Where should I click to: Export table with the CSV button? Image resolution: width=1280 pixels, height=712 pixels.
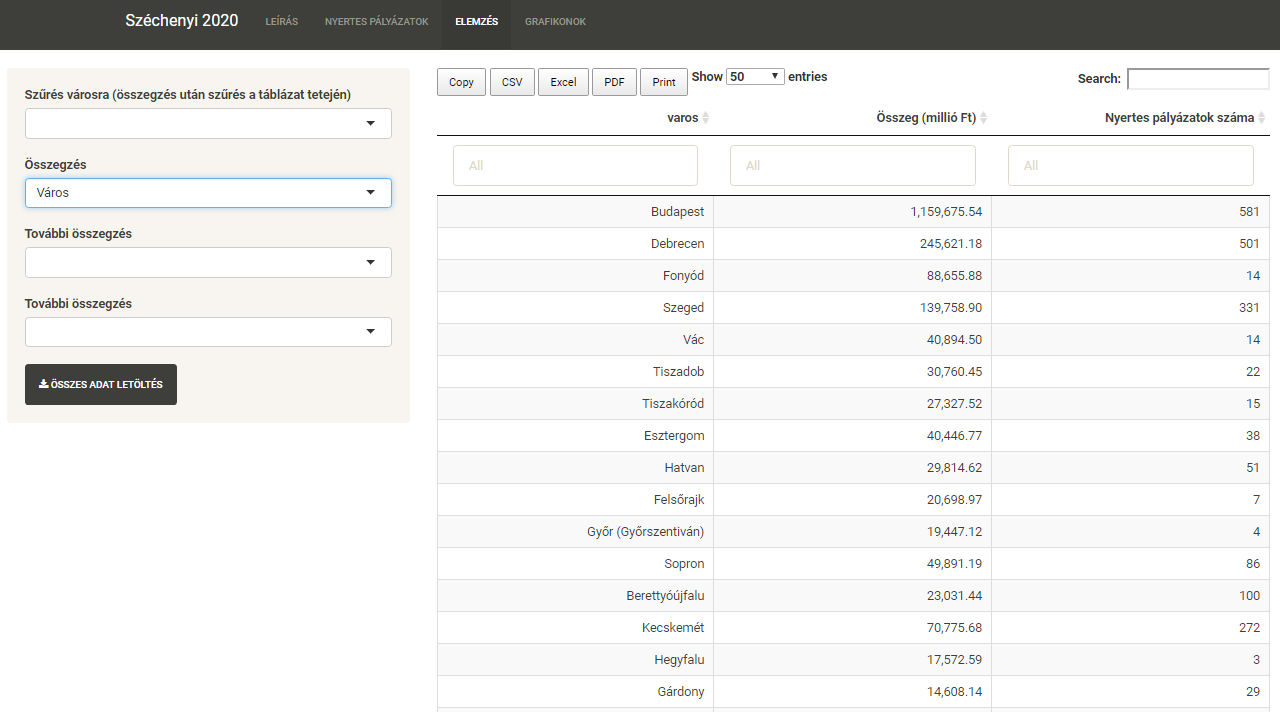(x=512, y=82)
